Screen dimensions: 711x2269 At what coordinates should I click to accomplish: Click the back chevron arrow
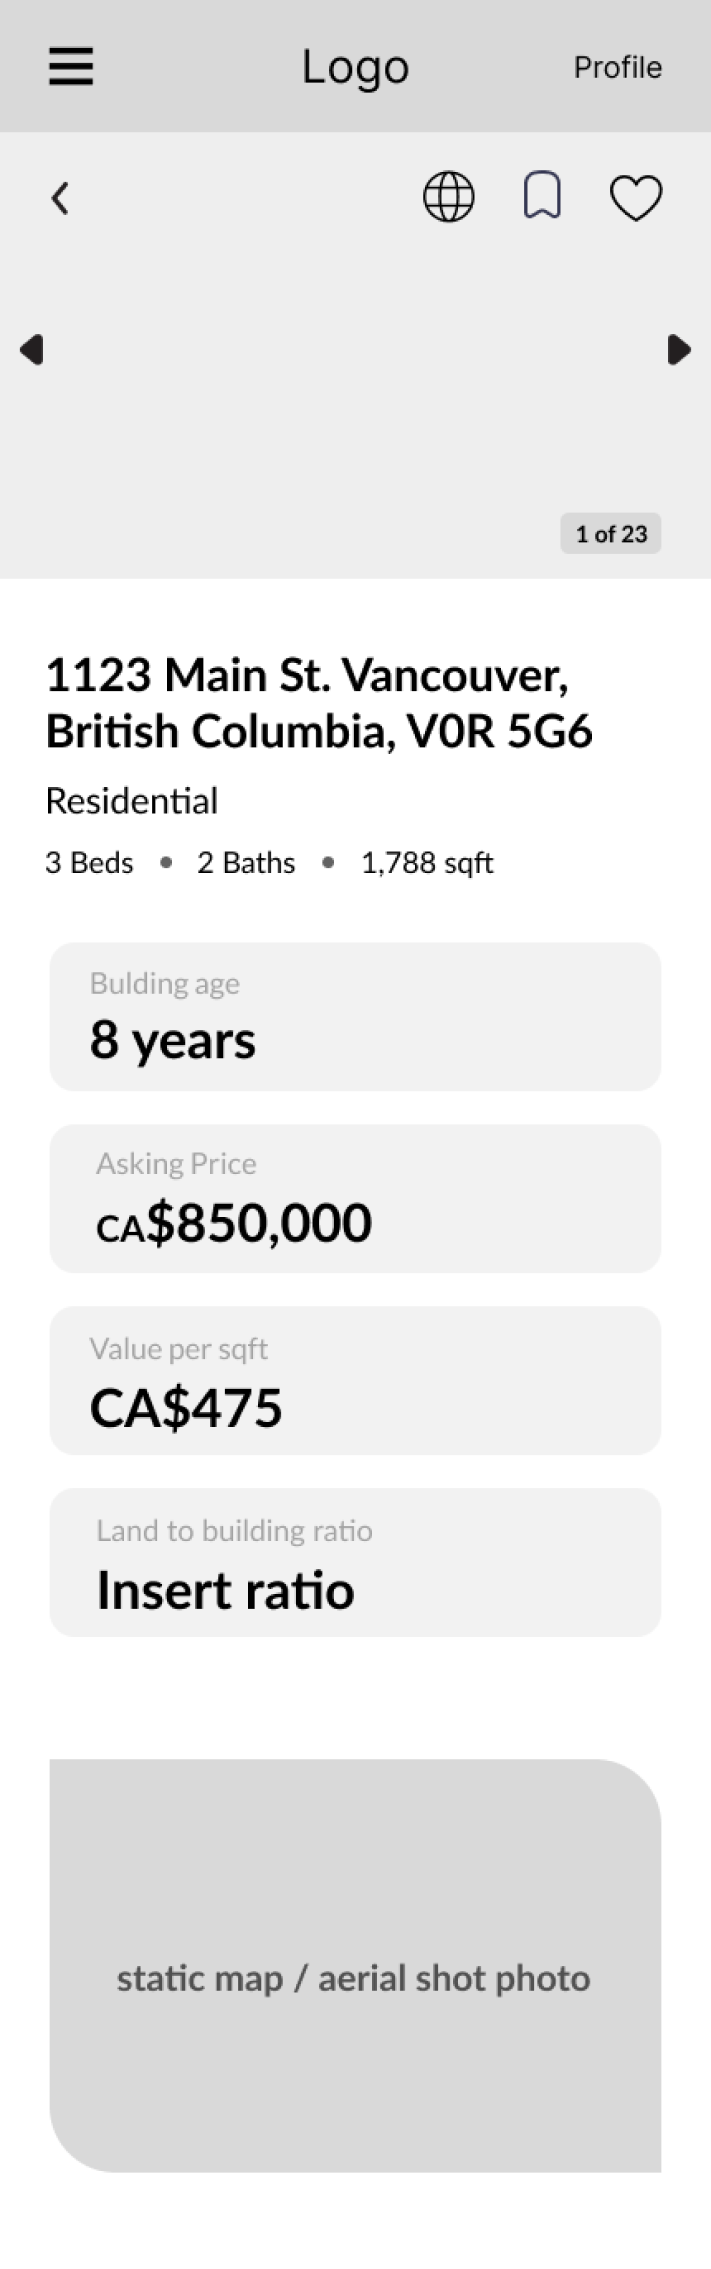60,198
